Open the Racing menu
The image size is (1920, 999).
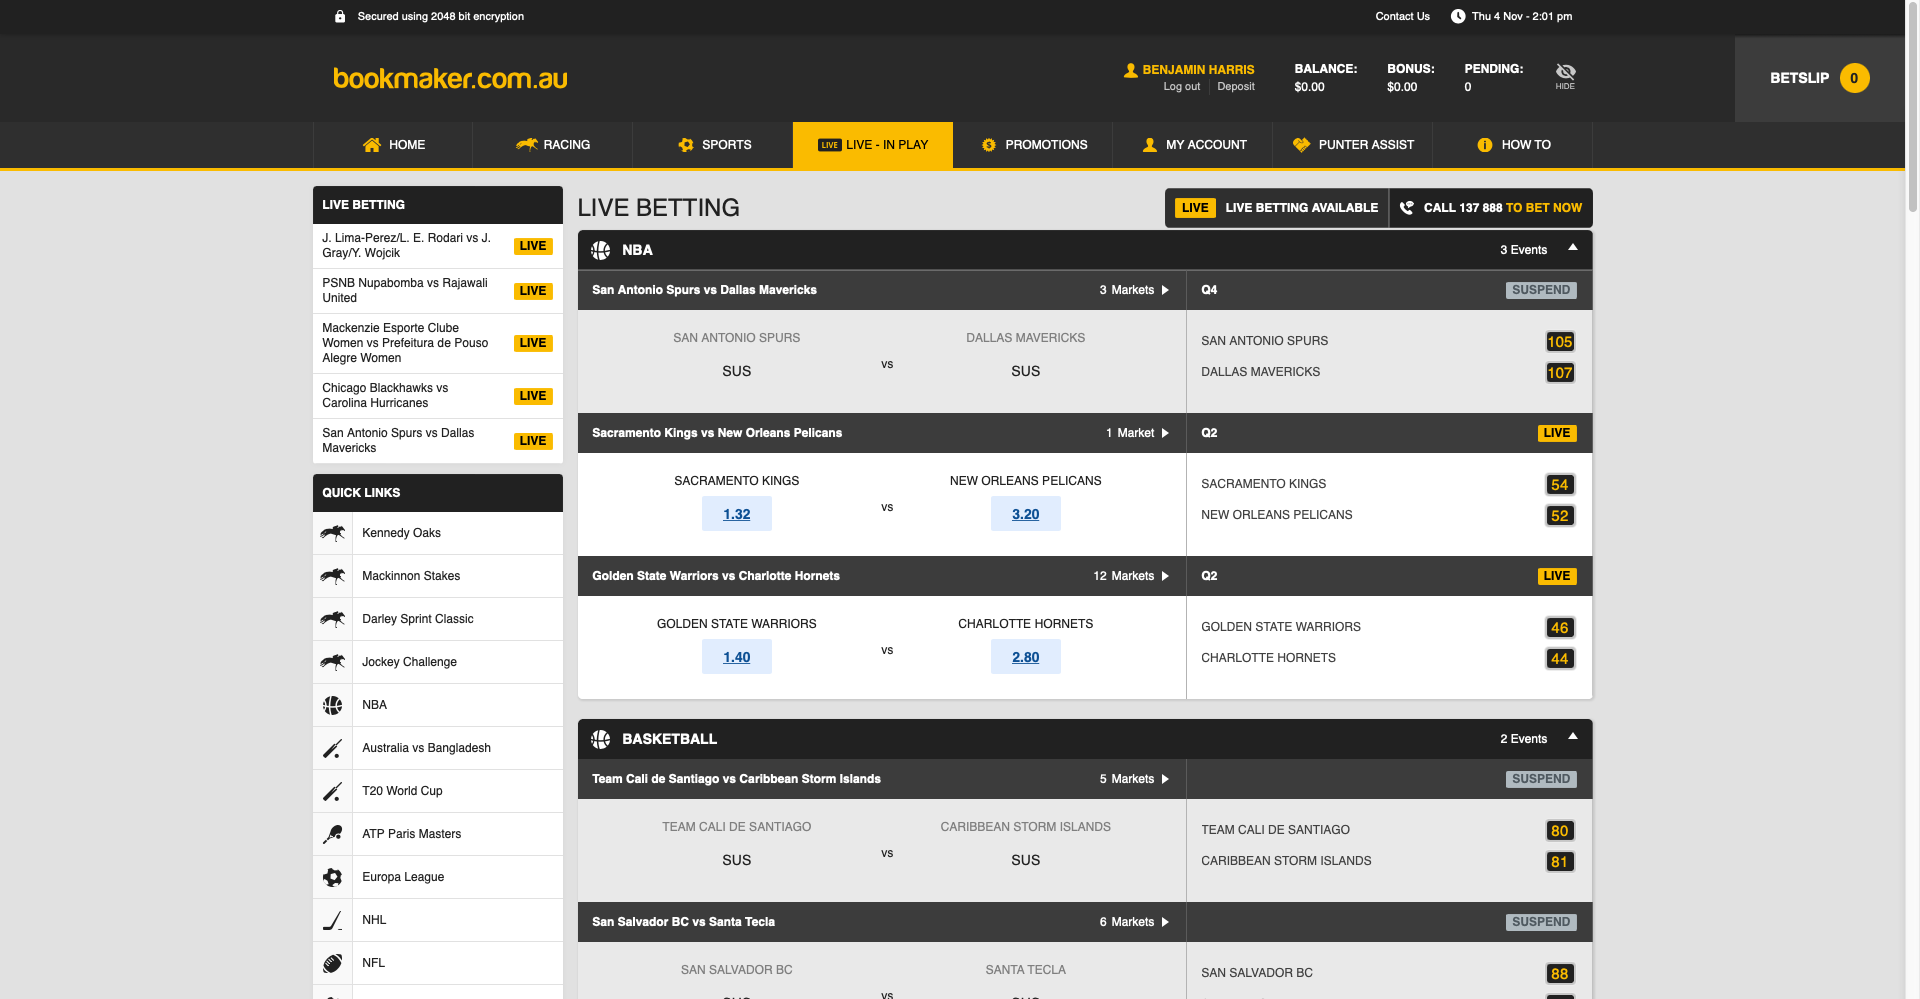[x=553, y=145]
